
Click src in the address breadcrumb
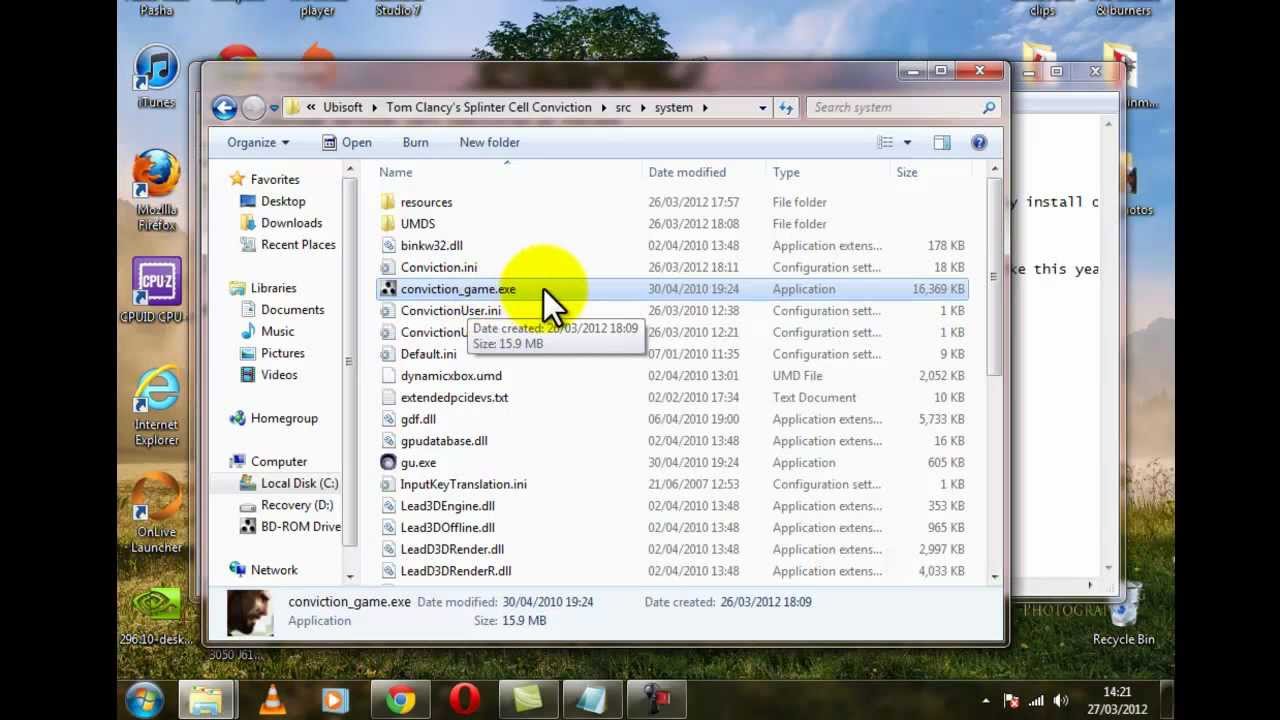point(623,107)
